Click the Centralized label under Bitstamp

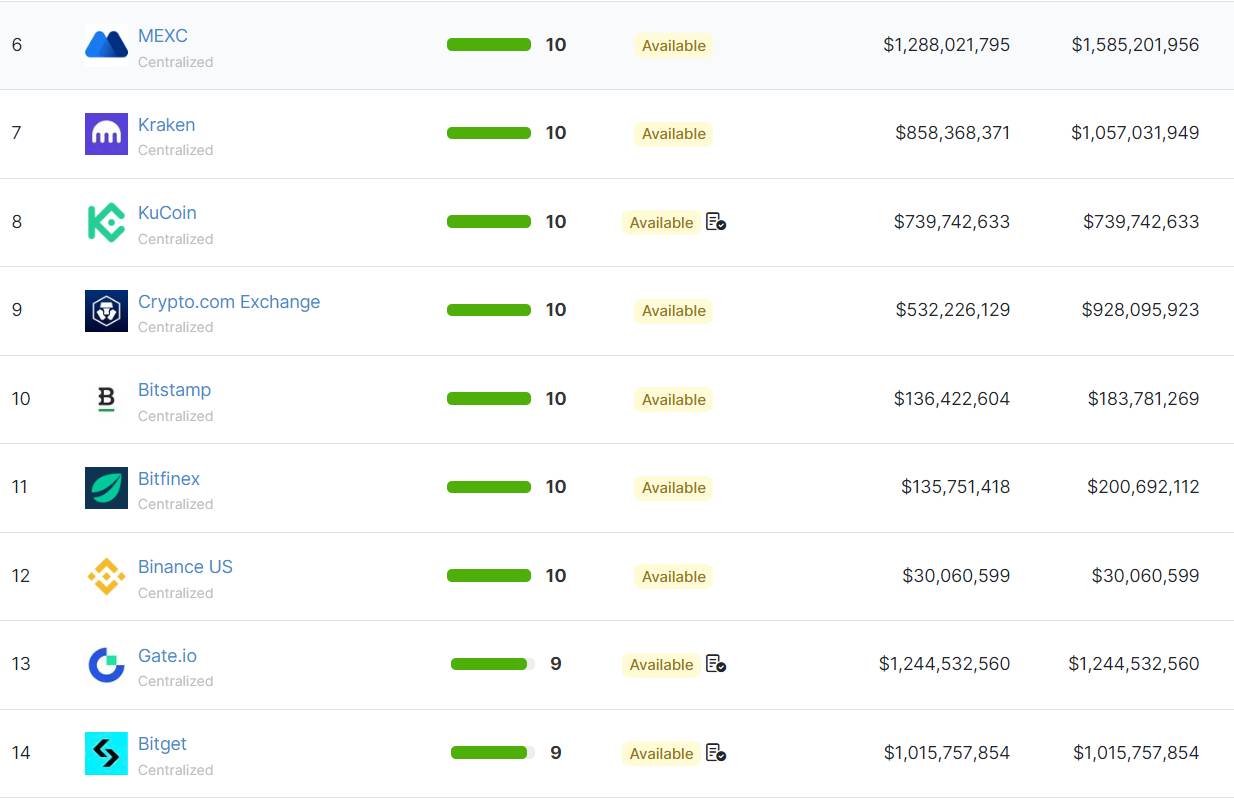point(176,416)
